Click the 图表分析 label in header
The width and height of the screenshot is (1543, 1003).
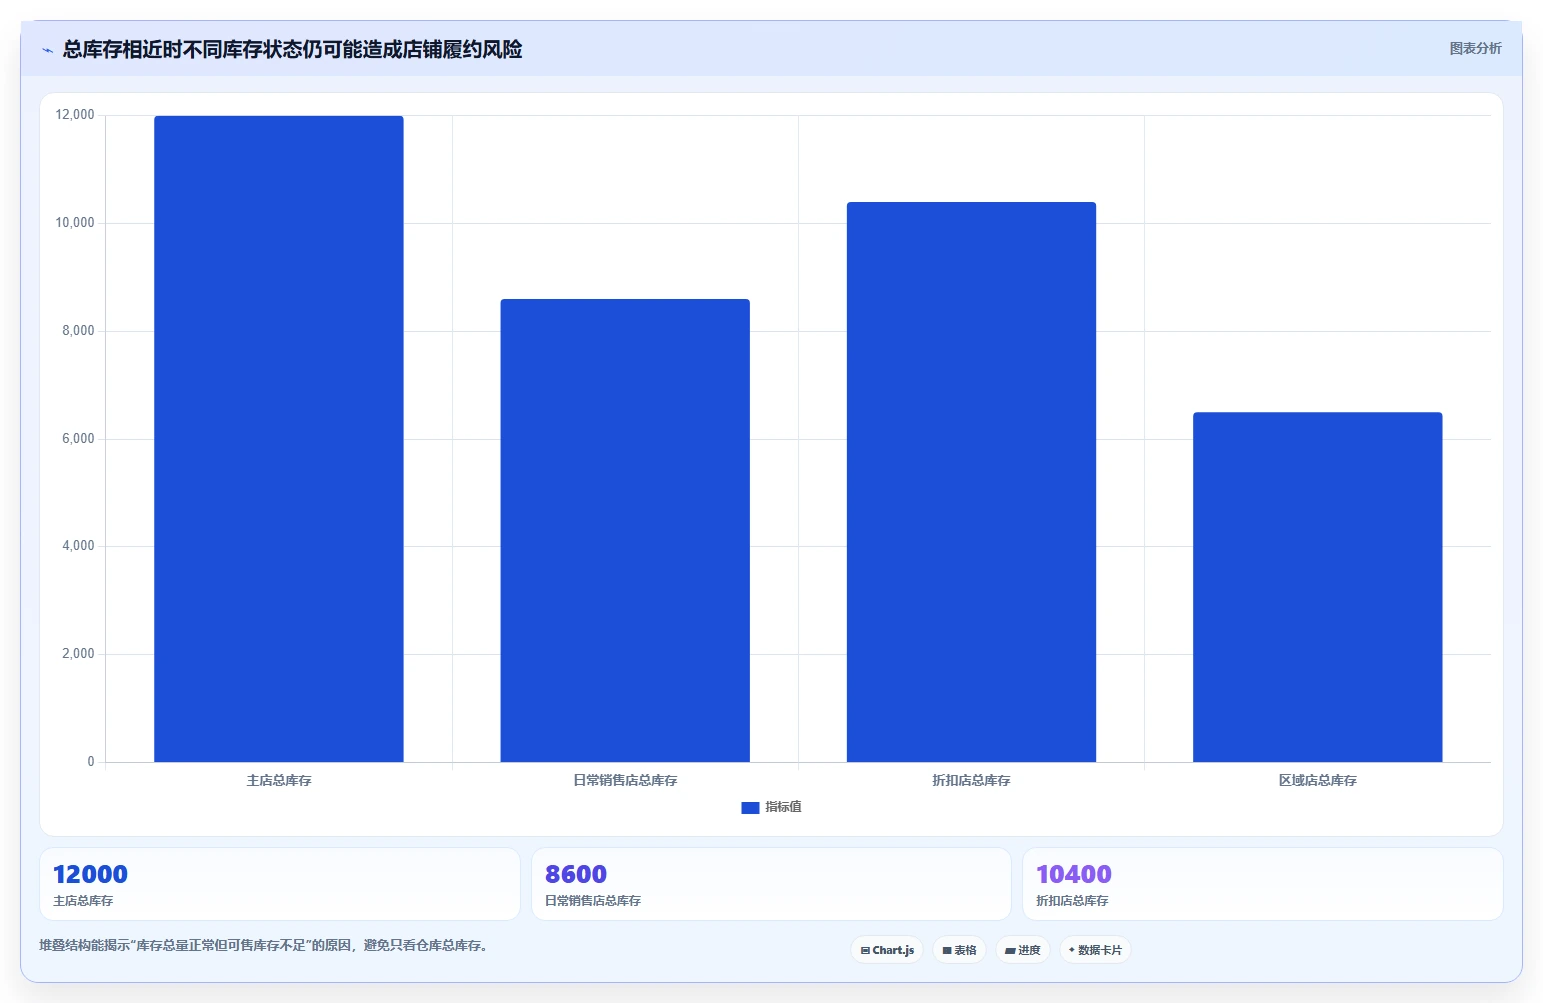click(1475, 48)
